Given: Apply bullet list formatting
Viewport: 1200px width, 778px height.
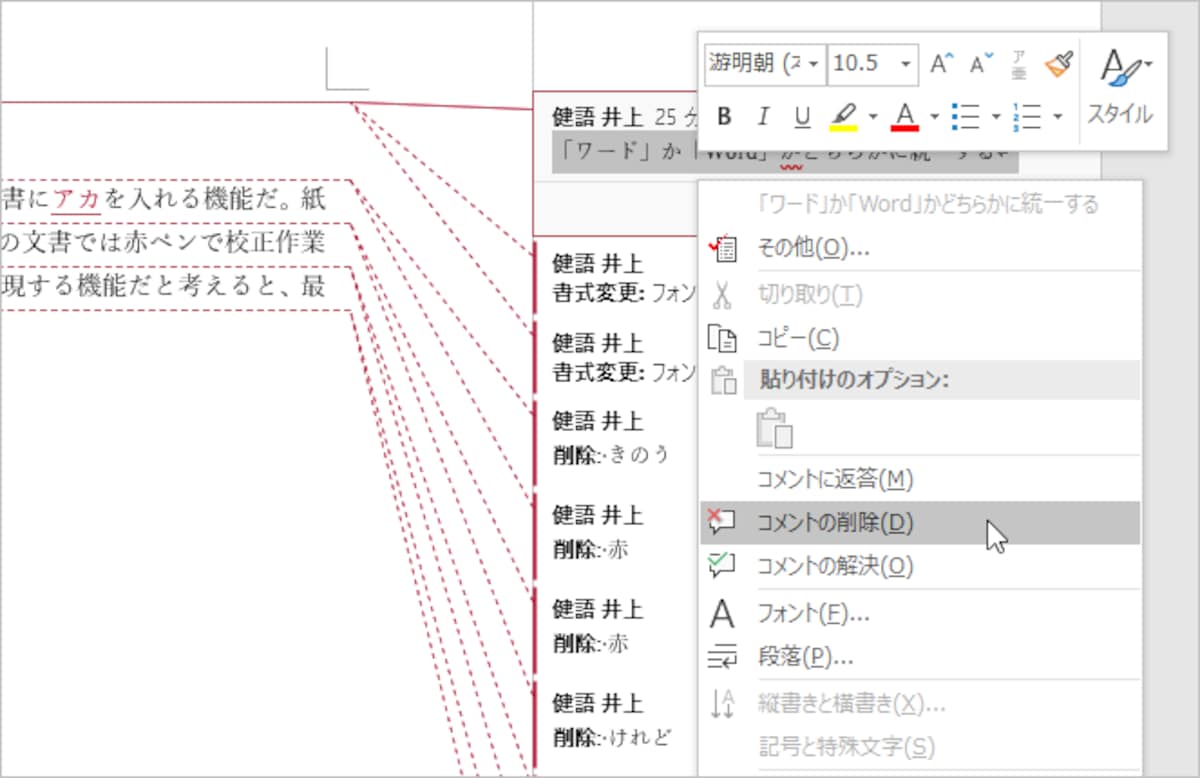Looking at the screenshot, I should 966,117.
